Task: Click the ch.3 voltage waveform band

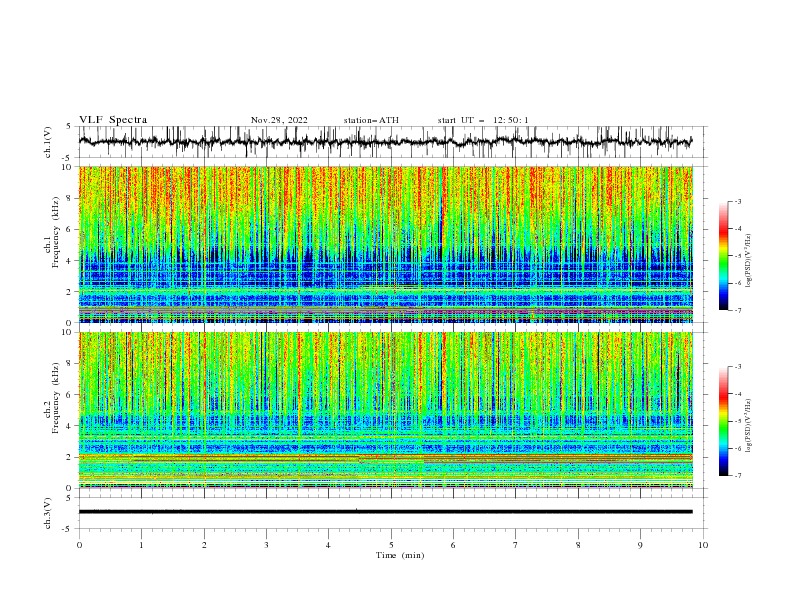Action: click(x=385, y=512)
